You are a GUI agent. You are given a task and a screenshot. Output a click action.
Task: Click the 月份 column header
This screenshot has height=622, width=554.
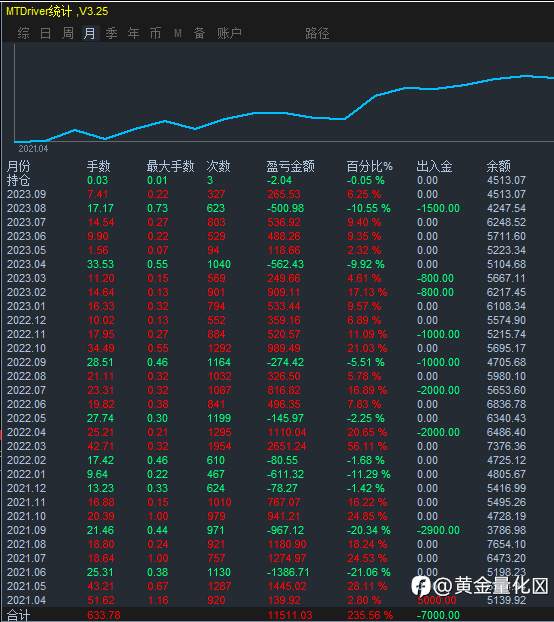tap(18, 166)
